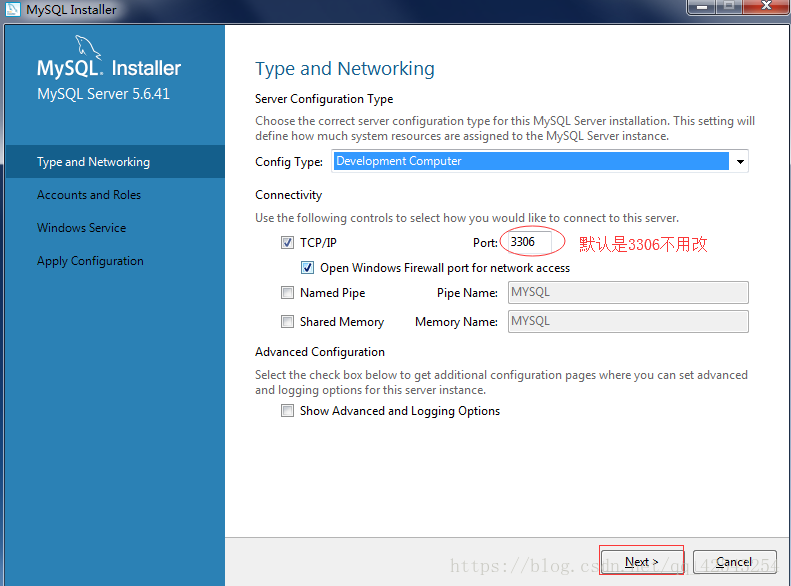Click the Advanced Configuration section label

pyautogui.click(x=320, y=352)
